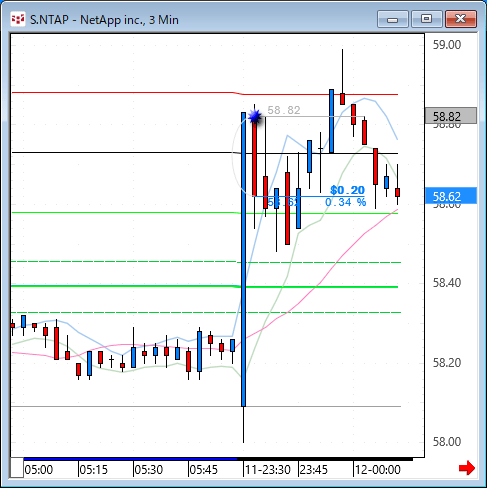Select the 58.62 blue price label on axis
The width and height of the screenshot is (487, 488).
(x=451, y=196)
